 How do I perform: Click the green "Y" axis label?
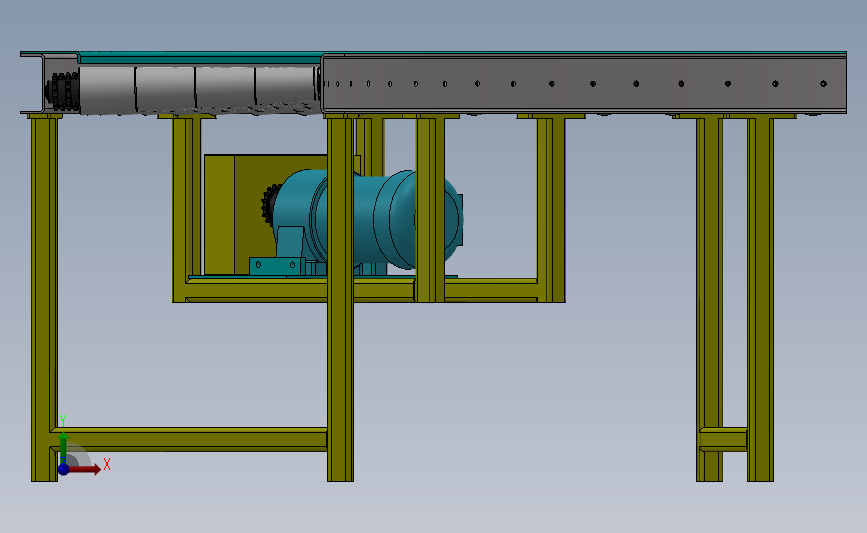(x=63, y=421)
